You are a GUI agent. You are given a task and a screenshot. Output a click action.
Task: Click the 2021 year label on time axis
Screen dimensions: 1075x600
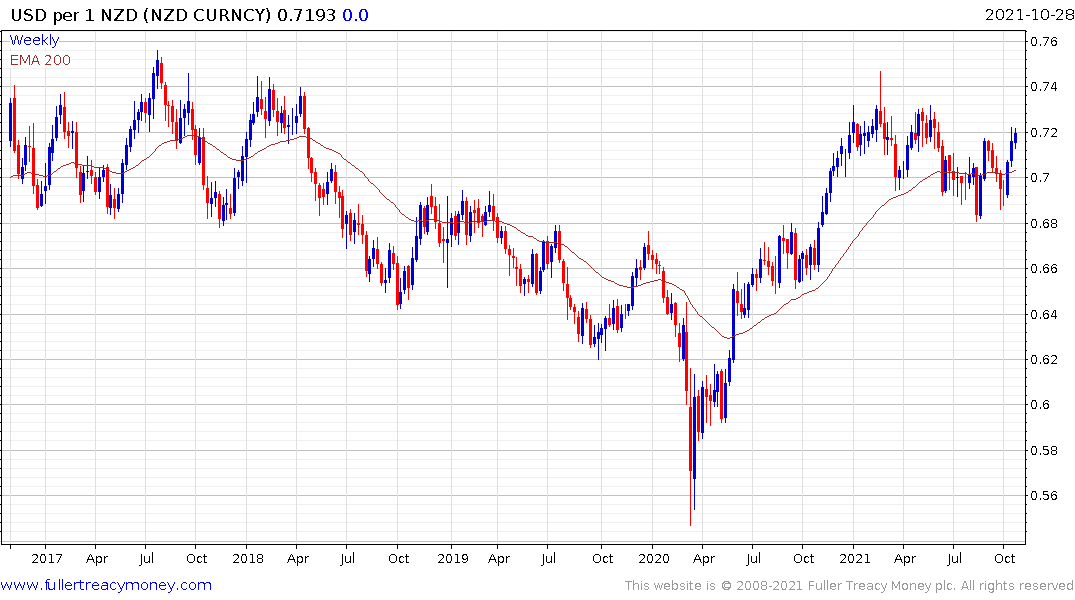coord(854,558)
